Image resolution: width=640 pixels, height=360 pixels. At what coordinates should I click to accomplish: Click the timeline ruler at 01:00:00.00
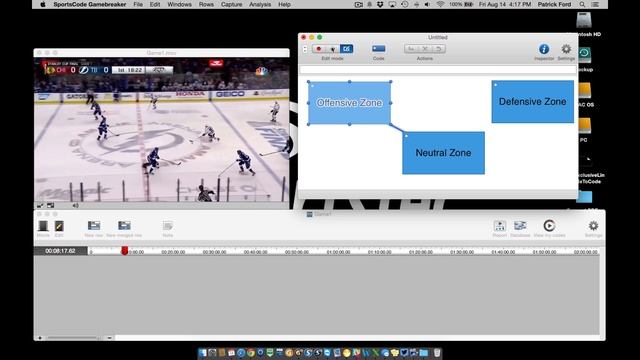coord(338,252)
